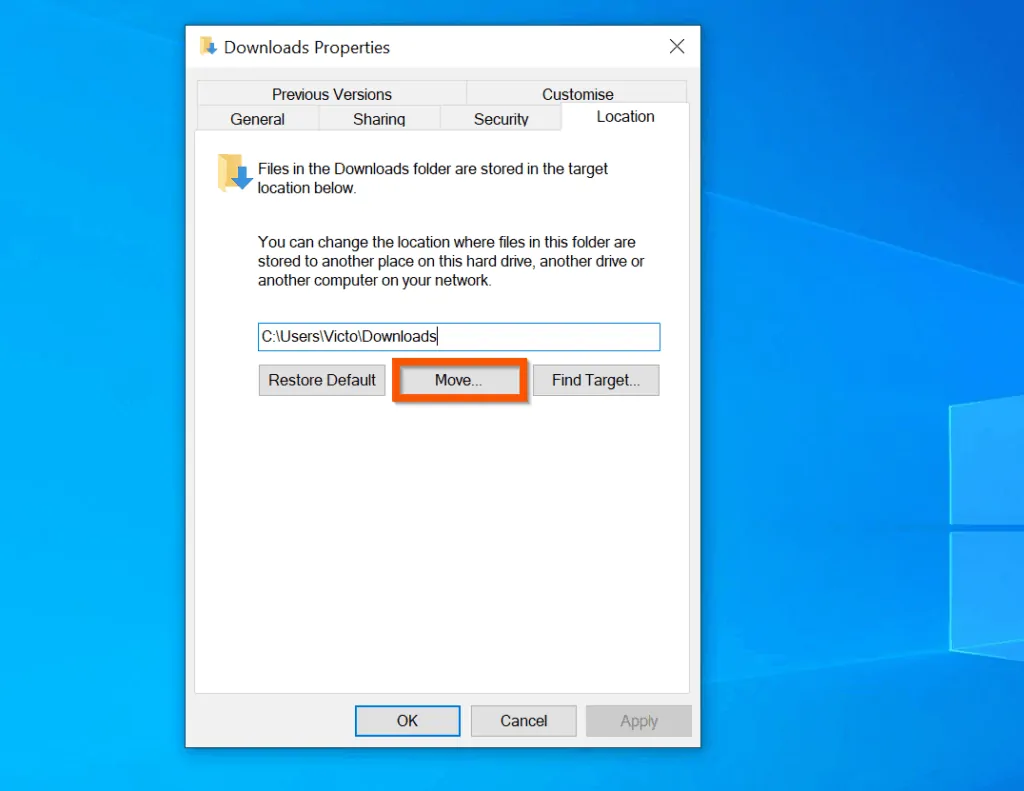The width and height of the screenshot is (1024, 791).
Task: Place cursor in the Downloads path field
Action: (459, 336)
